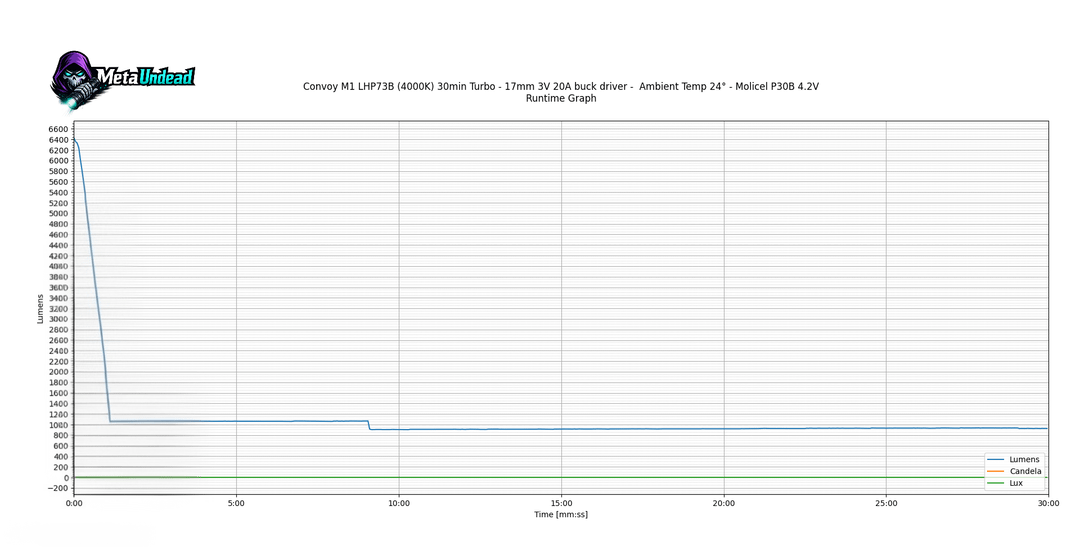Image resolution: width=1080 pixels, height=547 pixels.
Task: Select the Lumens legend label
Action: 1025,459
